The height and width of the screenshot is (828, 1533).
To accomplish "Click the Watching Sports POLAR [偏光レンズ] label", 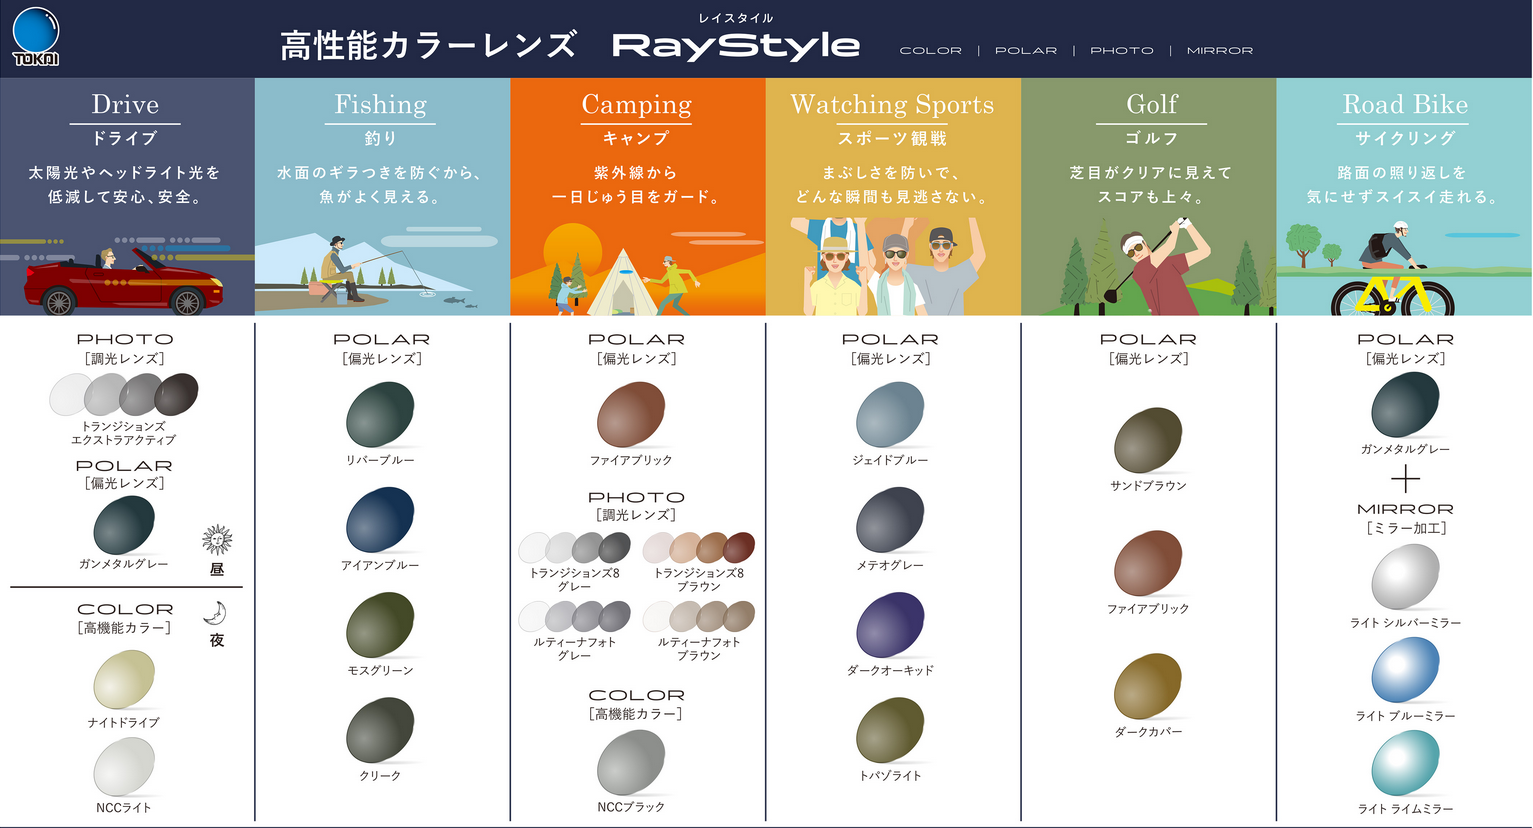I will point(890,348).
